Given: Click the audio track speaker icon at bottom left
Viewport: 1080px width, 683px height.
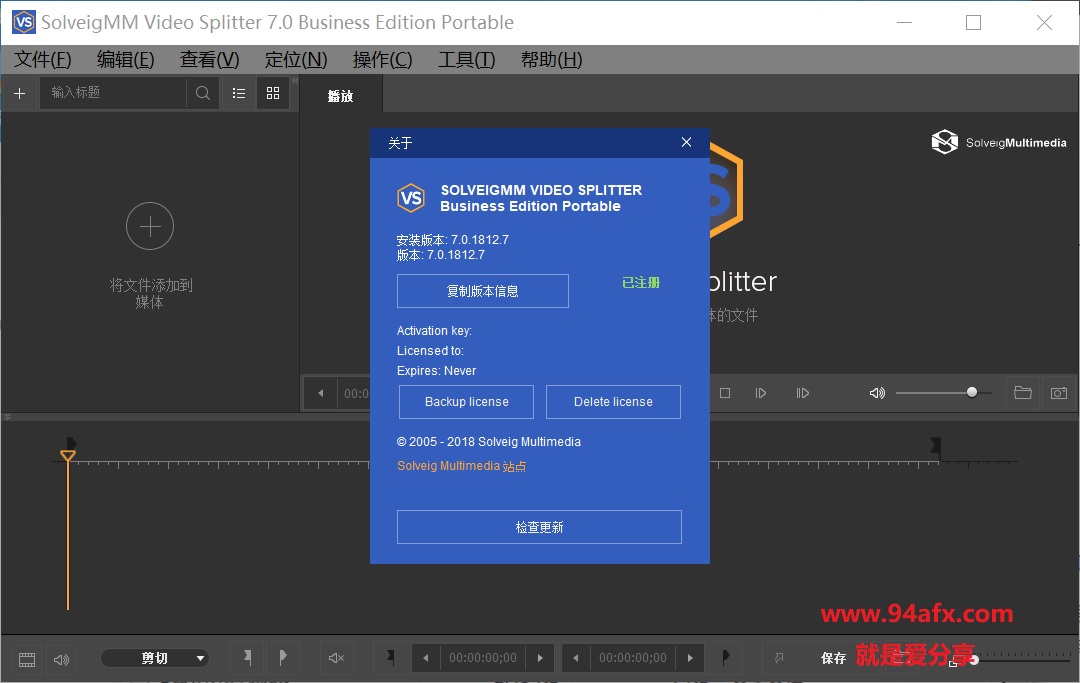Looking at the screenshot, I should coord(61,660).
